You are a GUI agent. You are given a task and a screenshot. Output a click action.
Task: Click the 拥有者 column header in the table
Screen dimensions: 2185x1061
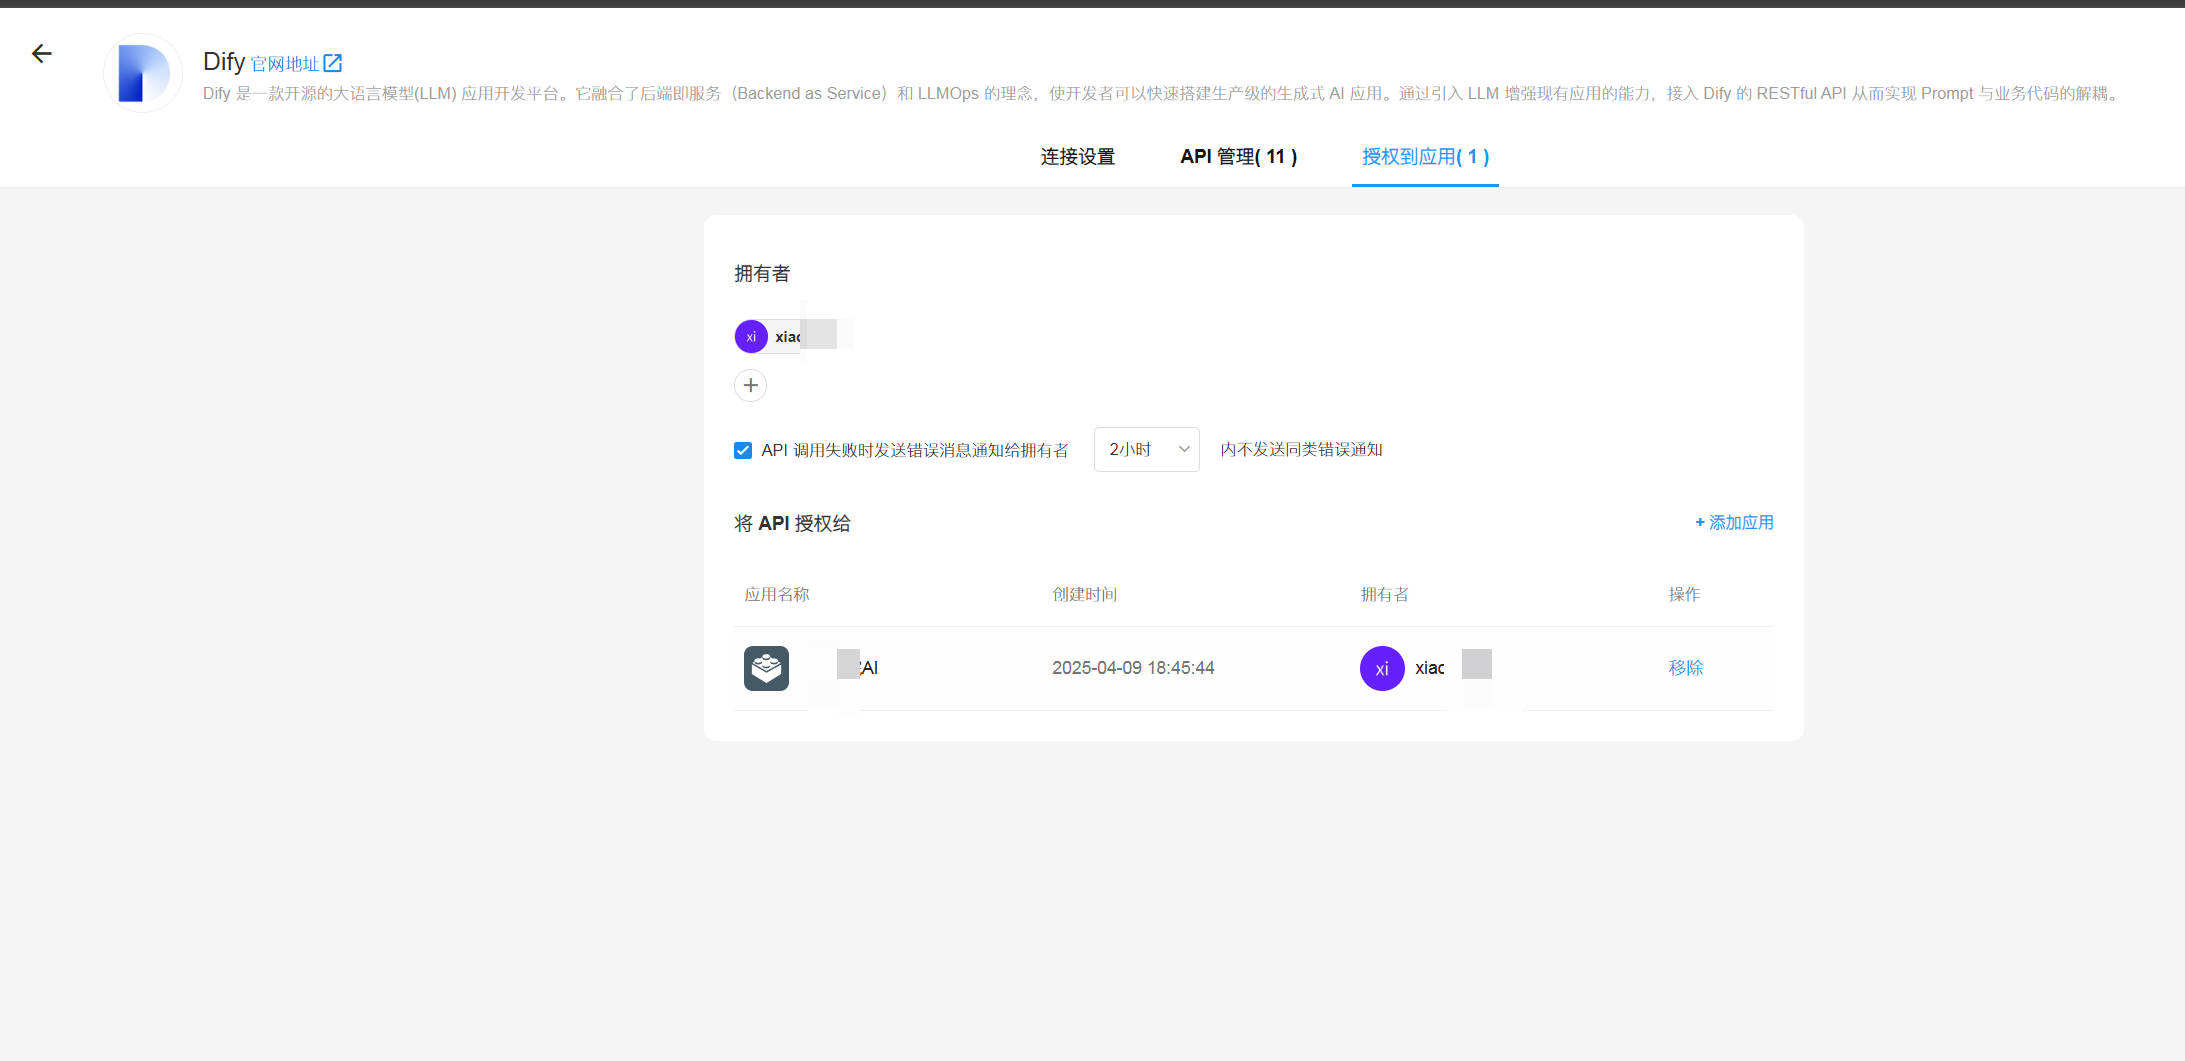click(1385, 594)
